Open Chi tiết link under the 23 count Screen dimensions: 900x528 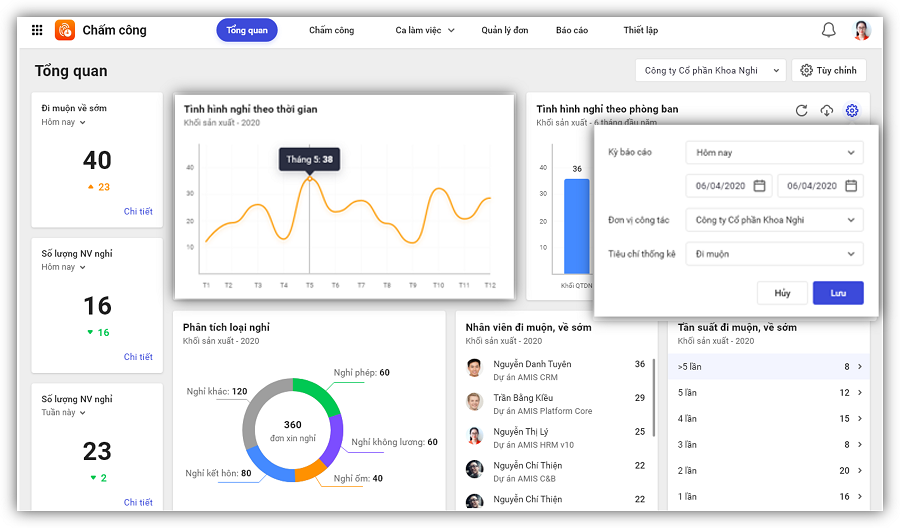tap(138, 502)
